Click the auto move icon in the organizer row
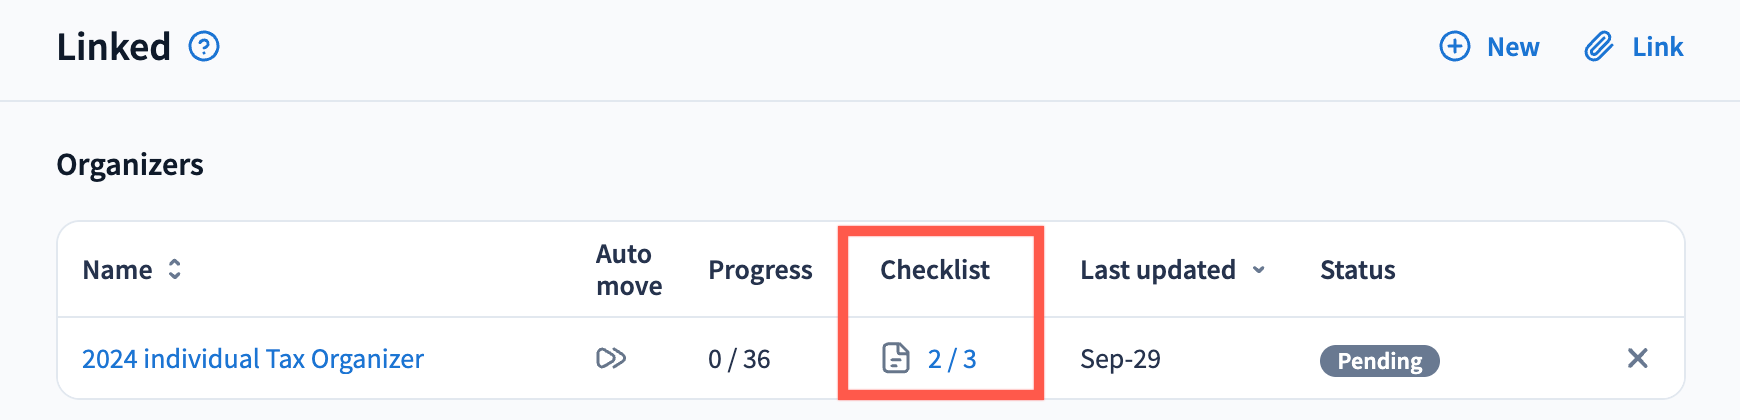This screenshot has height=420, width=1740. point(611,359)
